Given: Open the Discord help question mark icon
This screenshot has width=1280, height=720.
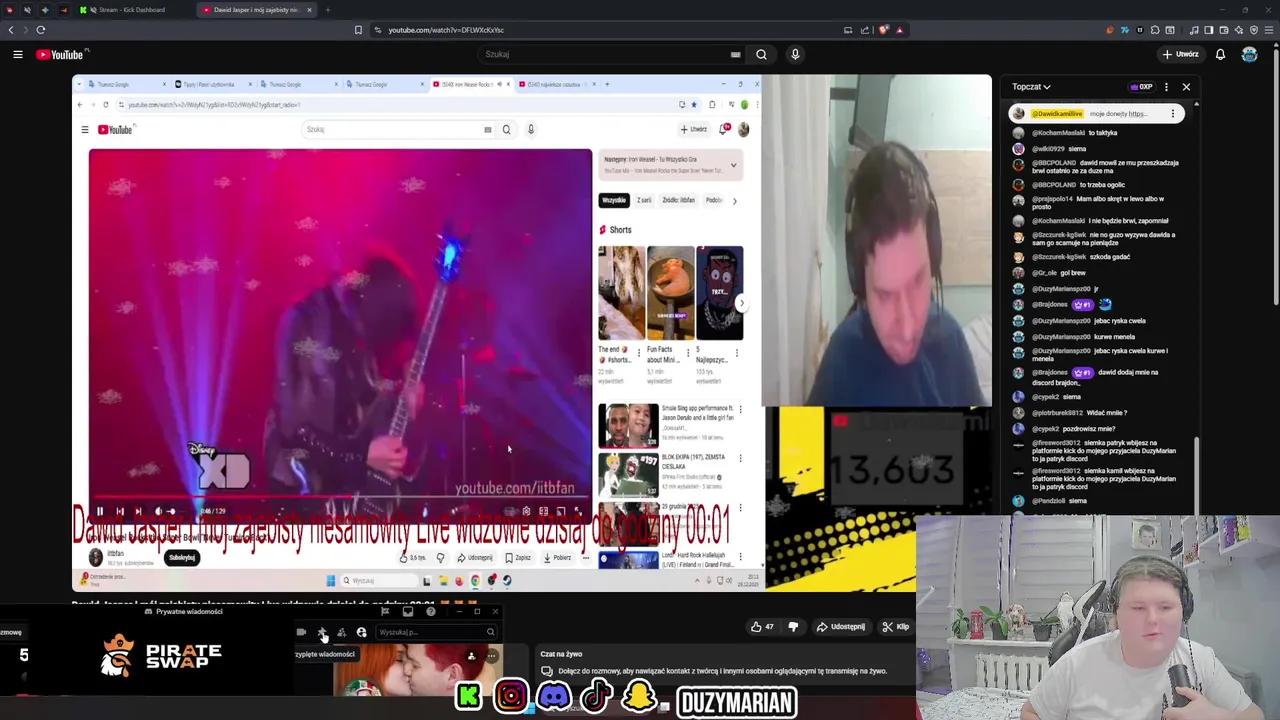Looking at the screenshot, I should pyautogui.click(x=430, y=612).
